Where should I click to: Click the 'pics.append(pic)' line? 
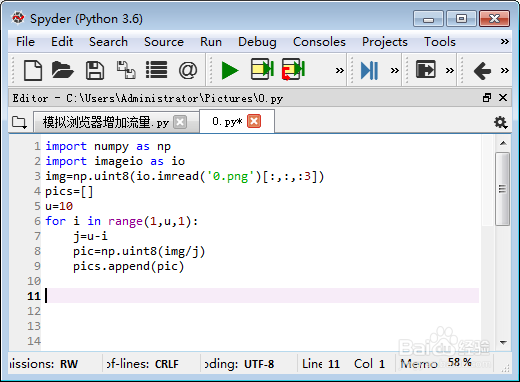pos(128,266)
